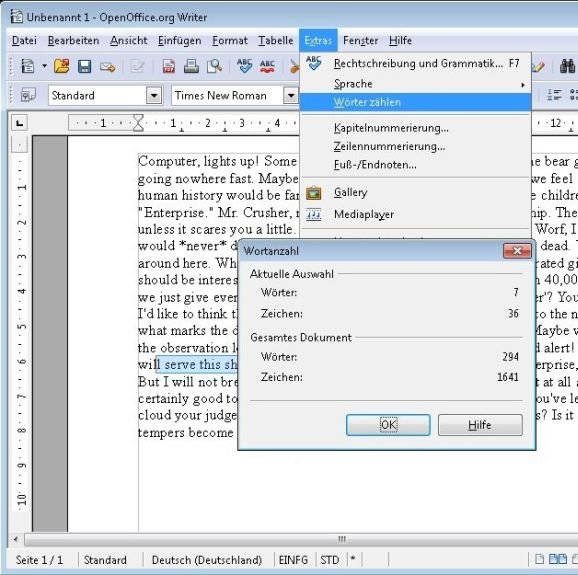Image resolution: width=578 pixels, height=575 pixels.
Task: Click the Edit file icon
Action: (x=137, y=67)
